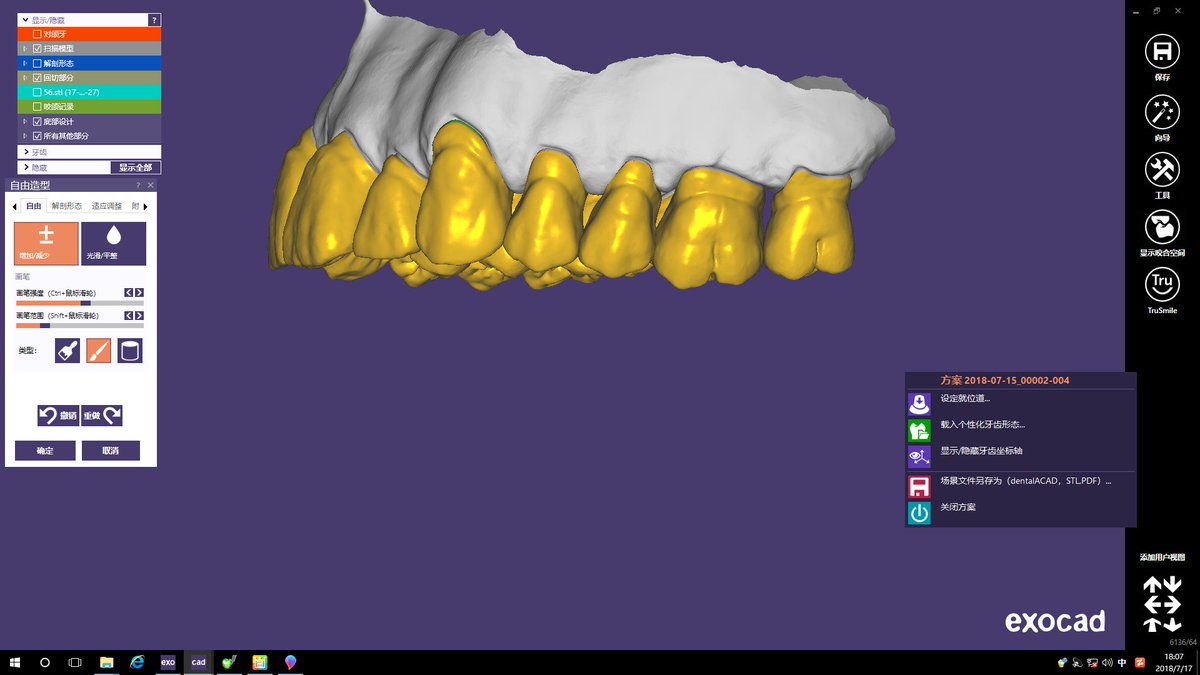
Task: Open File Explorer from the taskbar
Action: pos(106,662)
